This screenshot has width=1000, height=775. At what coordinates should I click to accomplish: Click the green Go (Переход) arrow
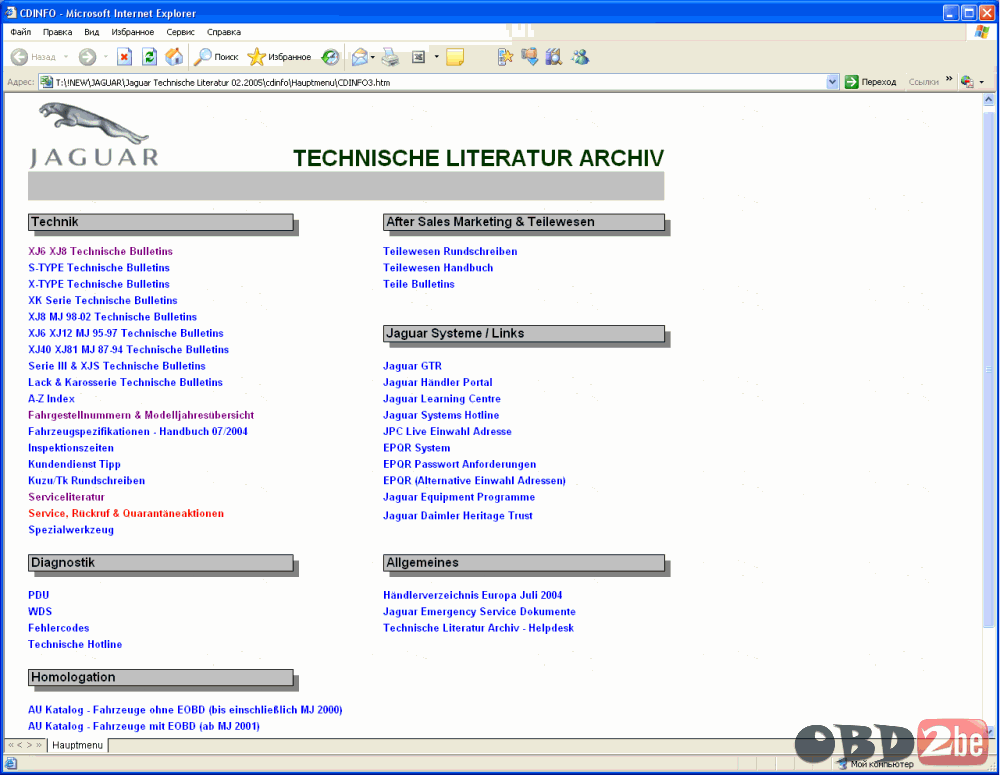pyautogui.click(x=851, y=82)
